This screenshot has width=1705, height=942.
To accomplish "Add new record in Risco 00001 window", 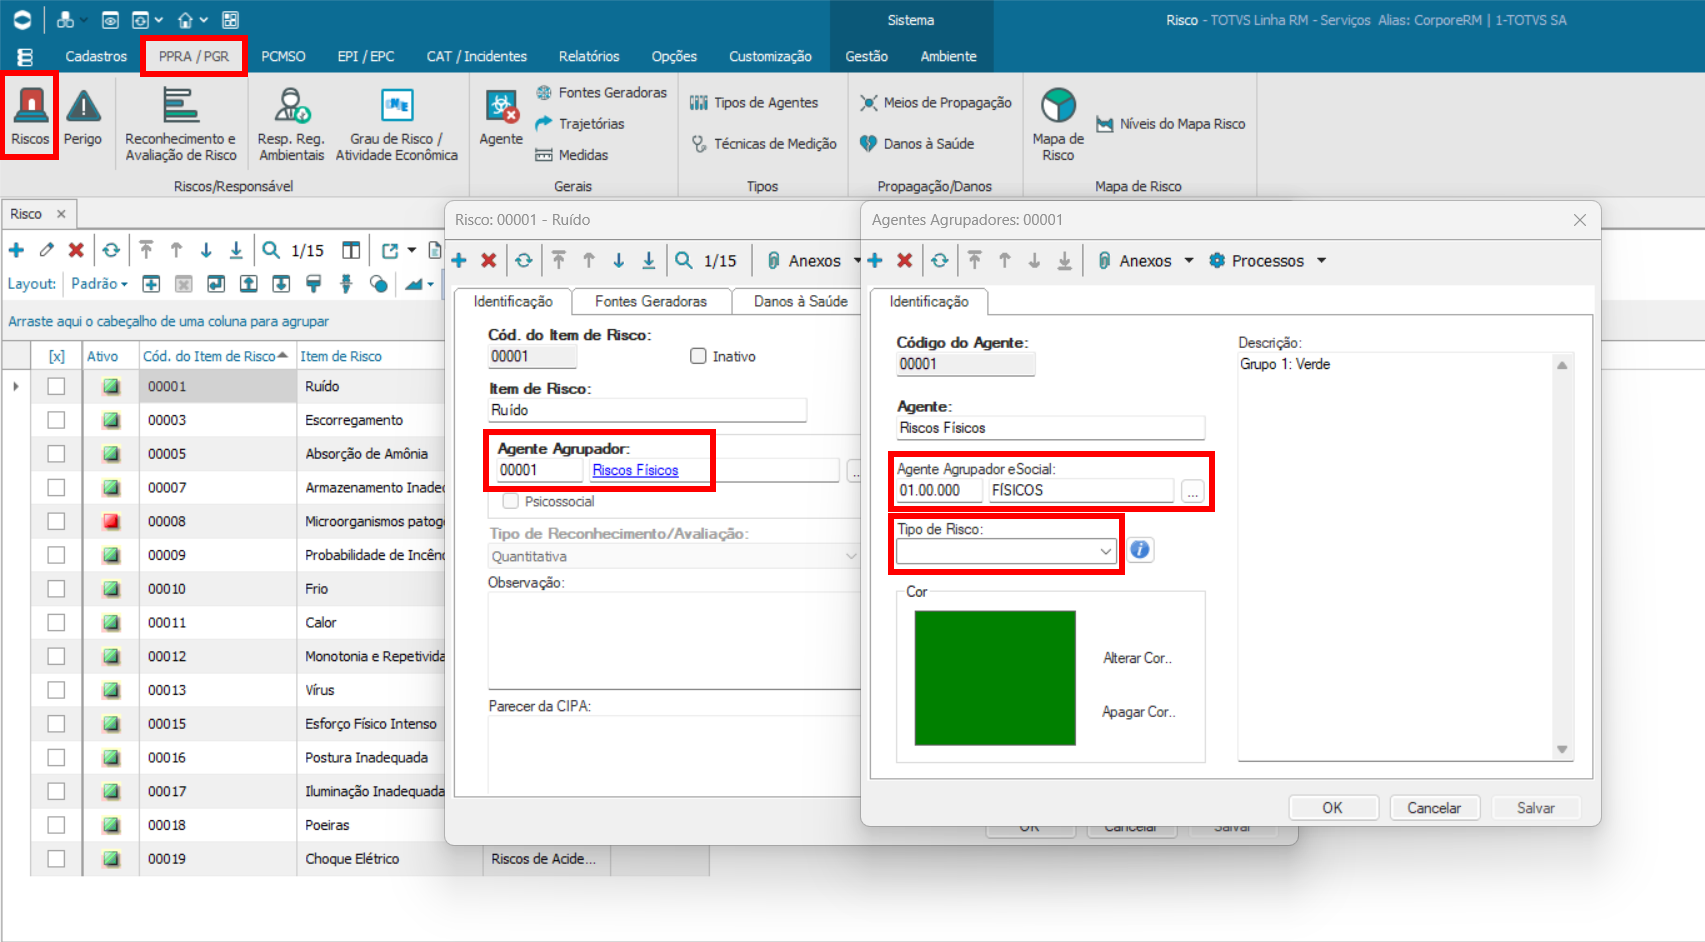I will [459, 261].
